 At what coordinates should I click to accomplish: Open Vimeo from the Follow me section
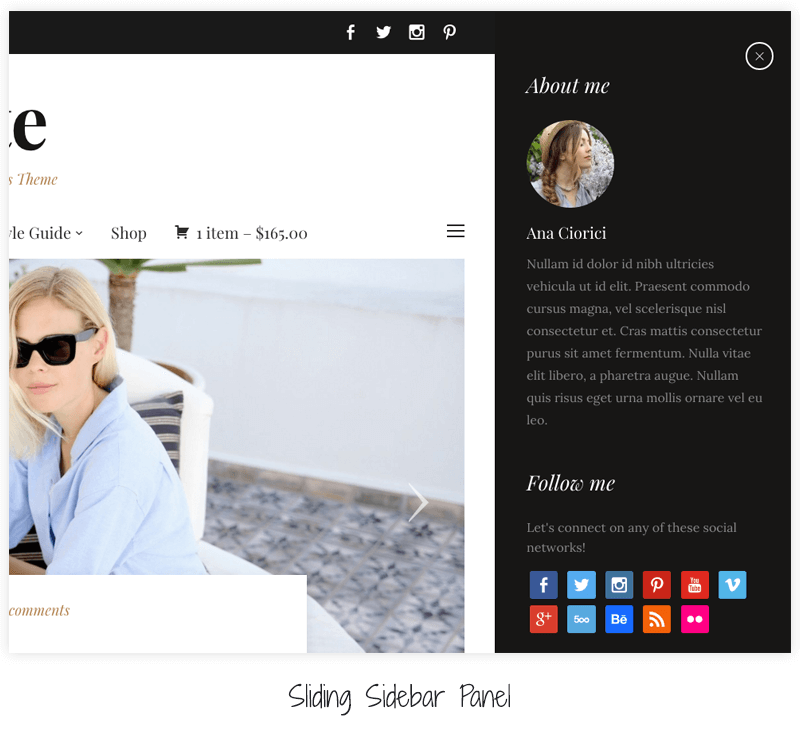tap(732, 585)
